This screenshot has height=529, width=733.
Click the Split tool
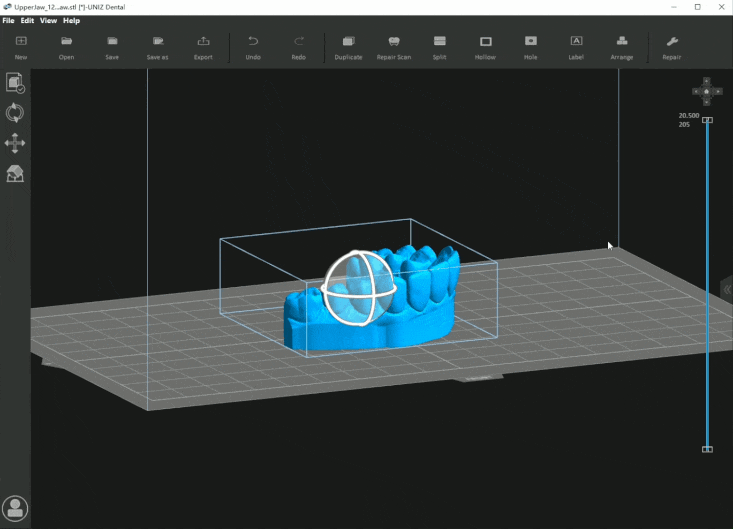[439, 46]
